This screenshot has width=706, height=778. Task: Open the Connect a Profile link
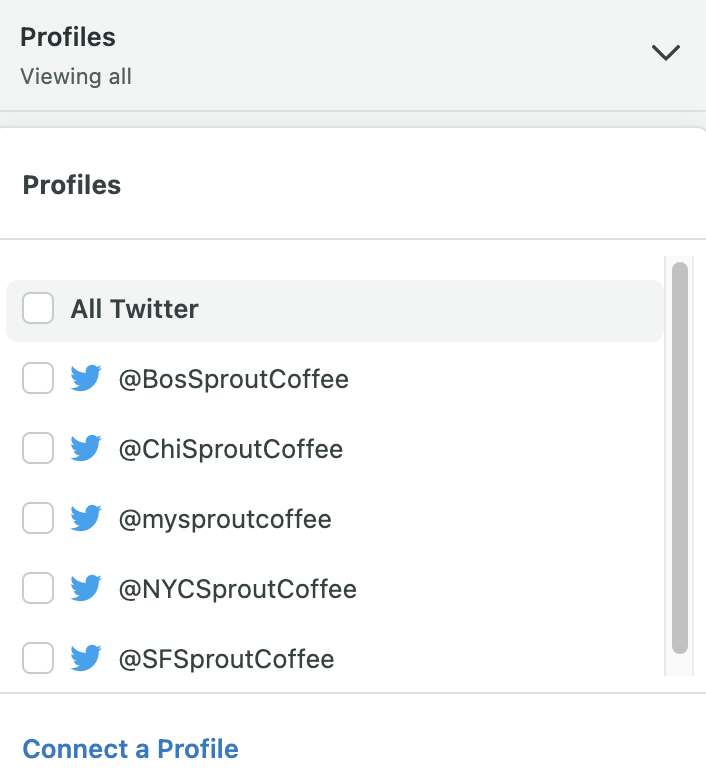click(130, 749)
